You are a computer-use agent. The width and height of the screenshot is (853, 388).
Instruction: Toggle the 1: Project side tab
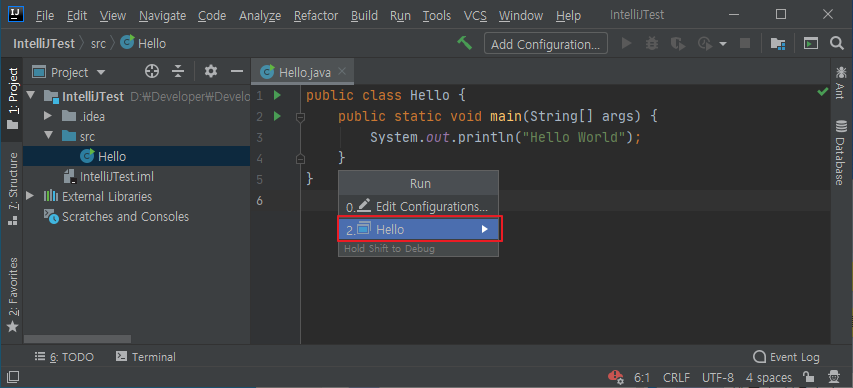pyautogui.click(x=12, y=98)
